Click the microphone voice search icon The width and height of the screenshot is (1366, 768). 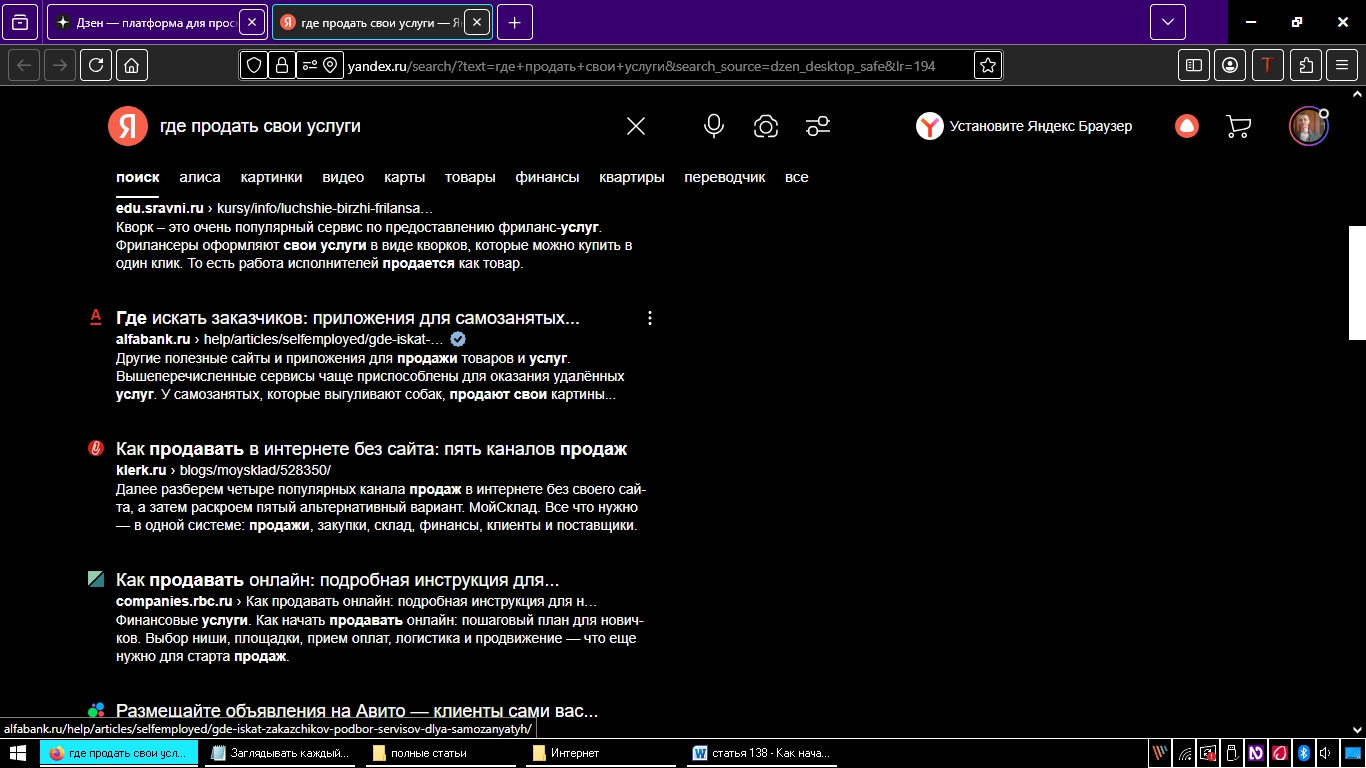coord(713,126)
